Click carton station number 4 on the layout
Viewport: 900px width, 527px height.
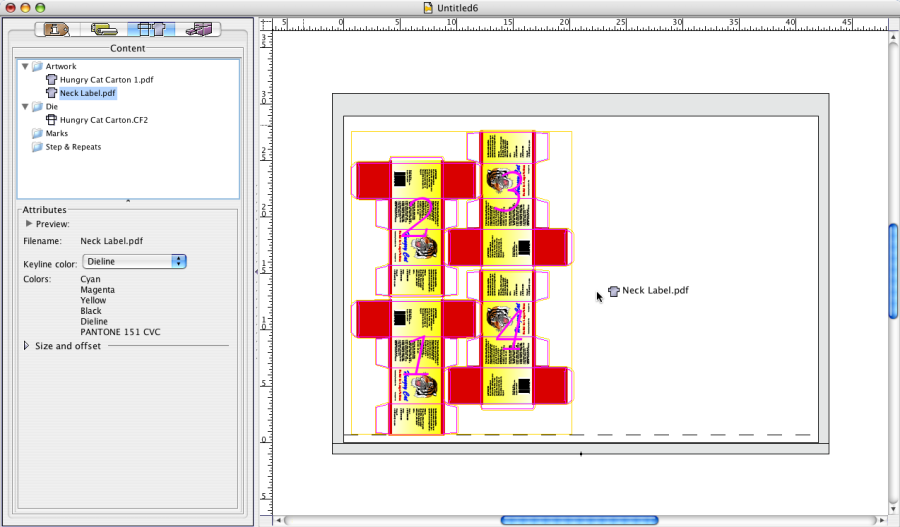[510, 330]
